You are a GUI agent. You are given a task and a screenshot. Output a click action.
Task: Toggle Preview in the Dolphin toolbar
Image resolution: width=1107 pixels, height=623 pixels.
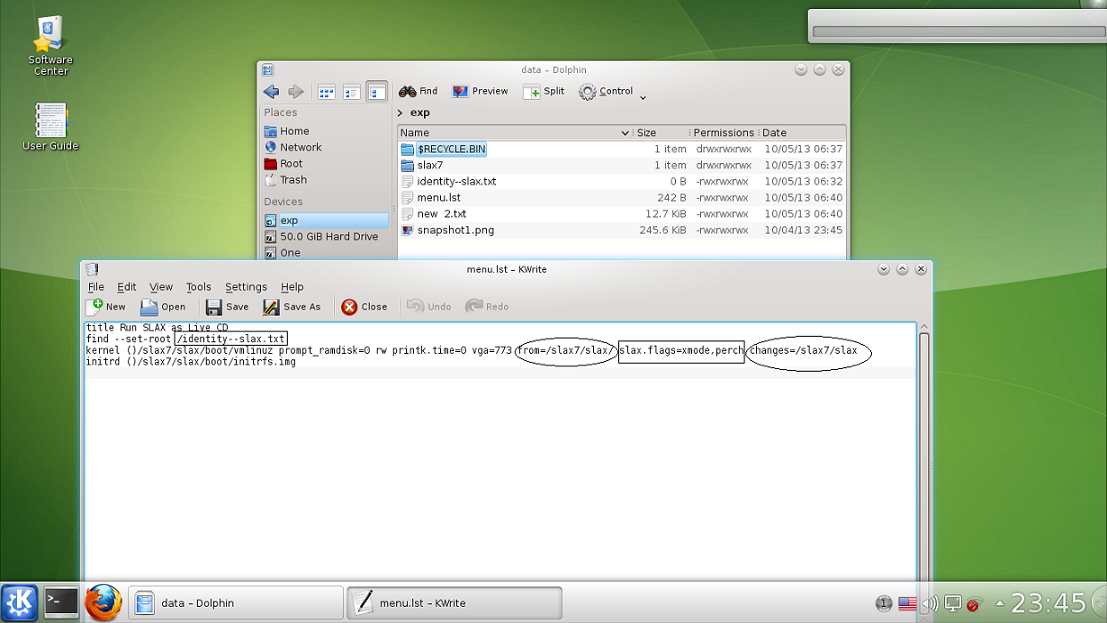point(480,91)
